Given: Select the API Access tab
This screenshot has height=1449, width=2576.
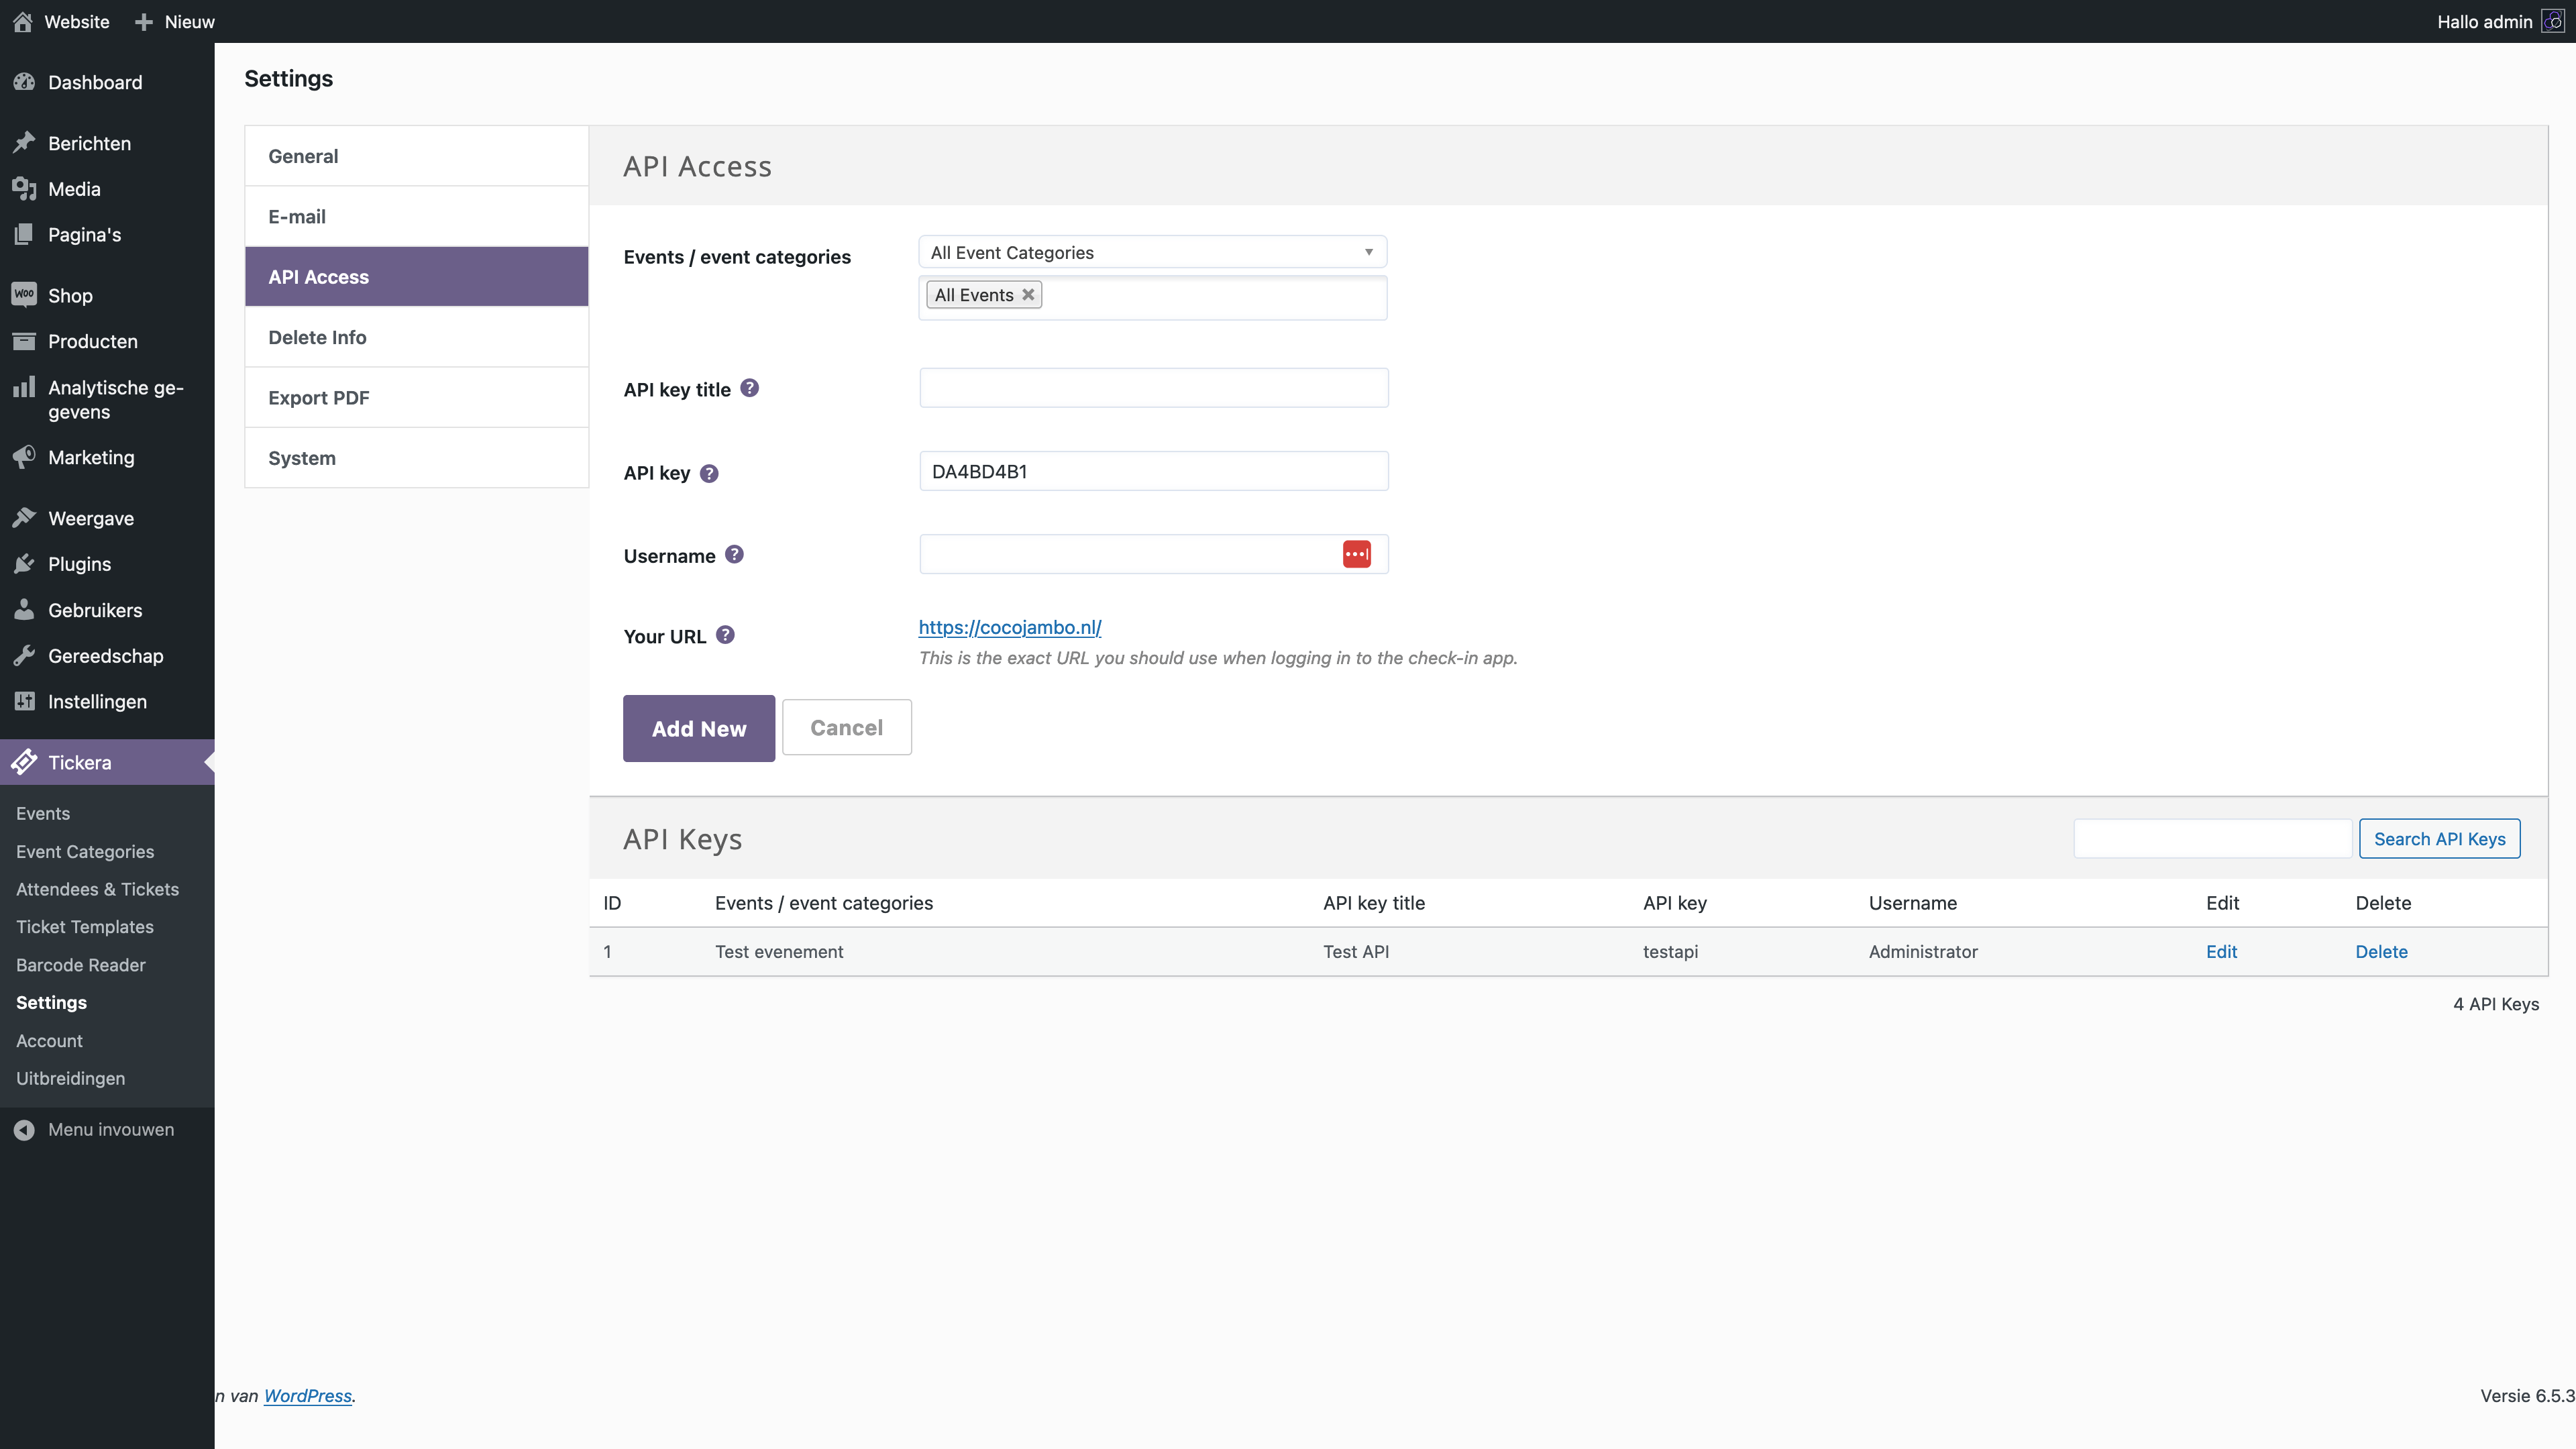Looking at the screenshot, I should [x=416, y=277].
